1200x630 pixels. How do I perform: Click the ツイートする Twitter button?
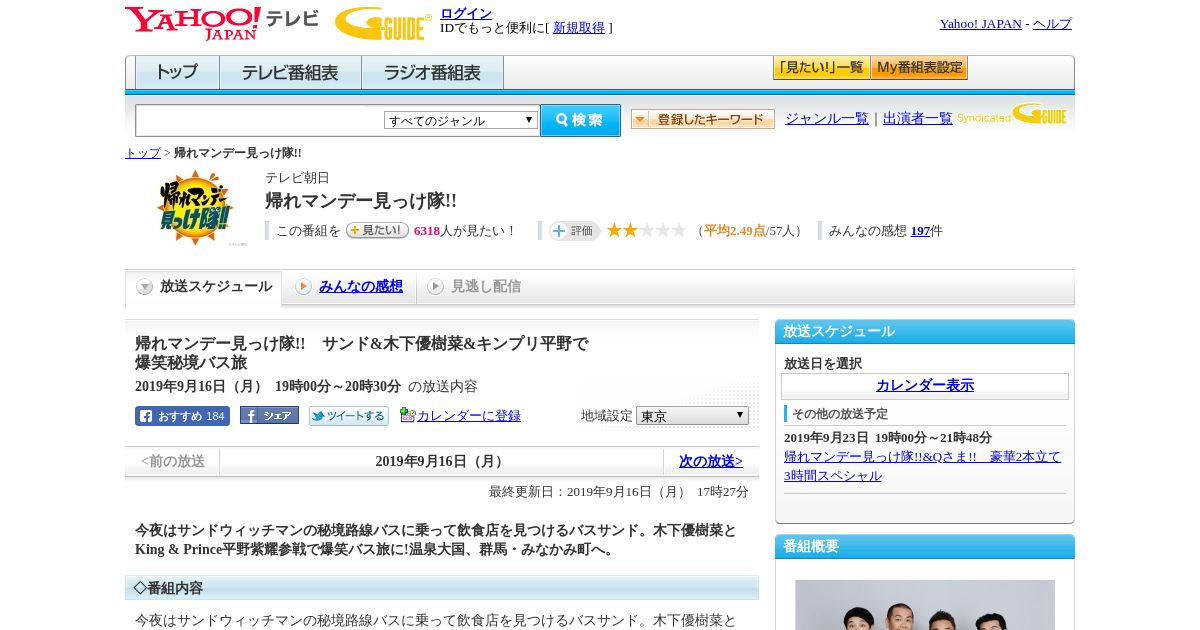point(349,416)
